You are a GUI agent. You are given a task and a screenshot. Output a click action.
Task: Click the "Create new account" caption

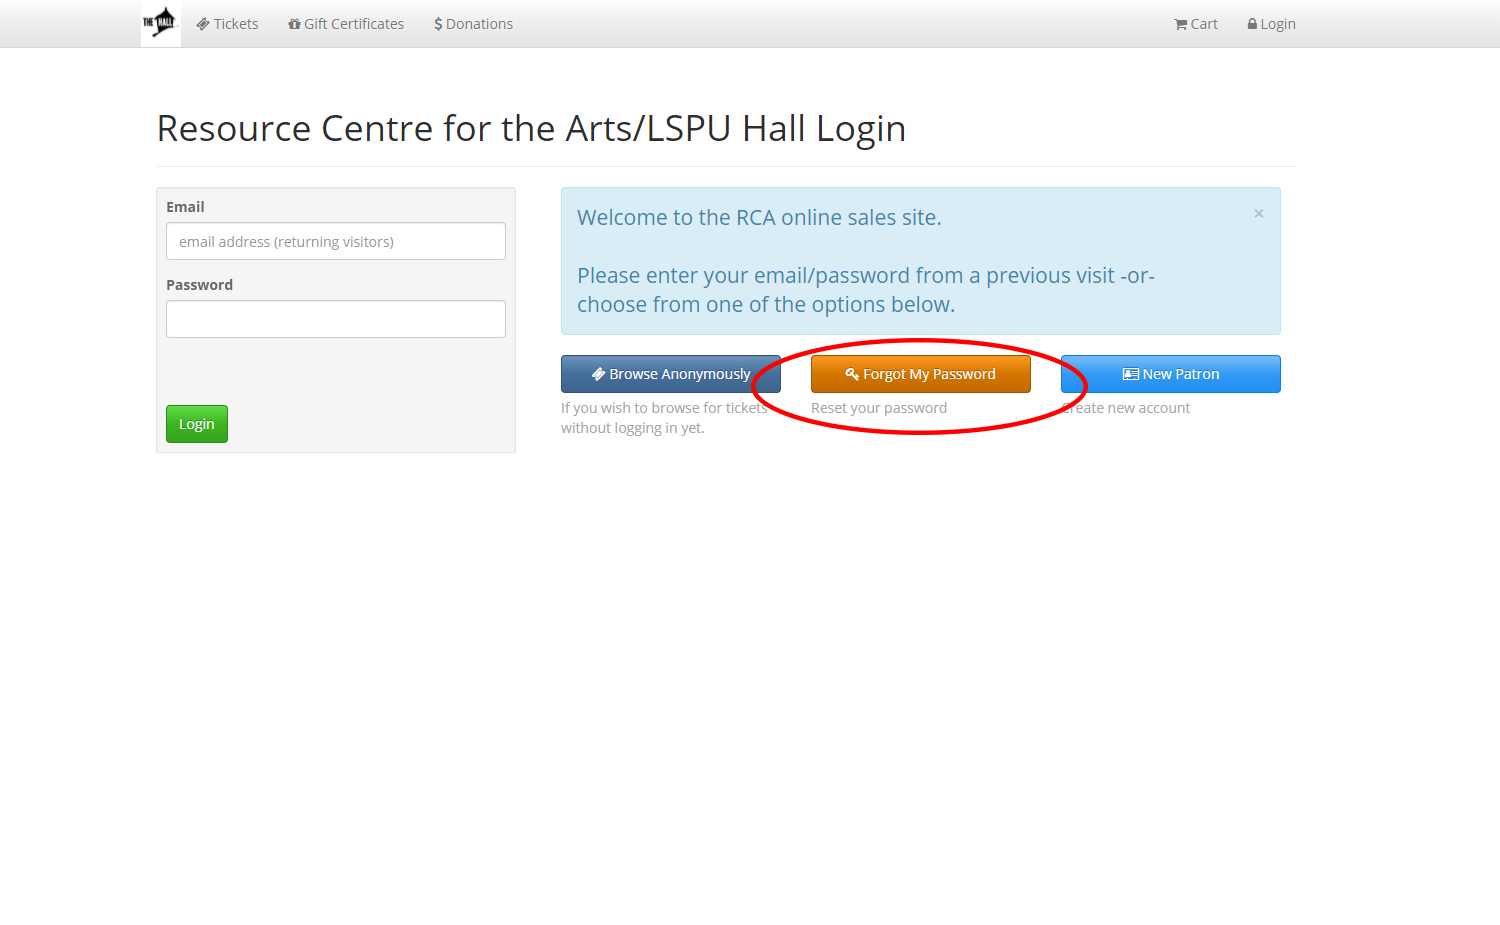[1126, 408]
